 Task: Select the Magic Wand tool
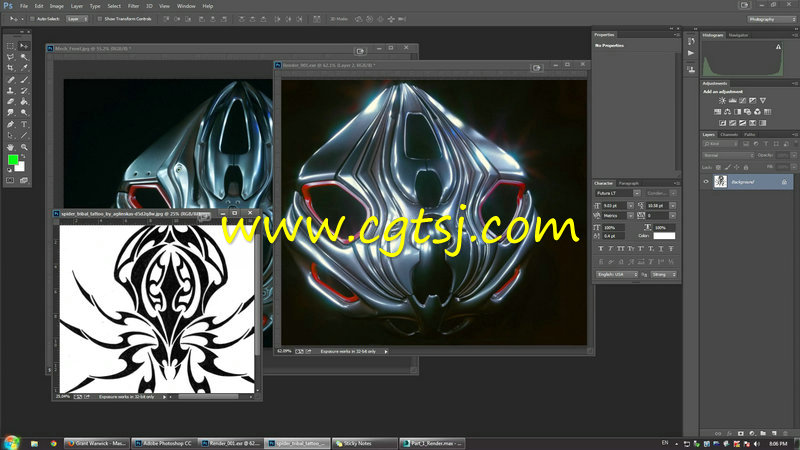24,57
